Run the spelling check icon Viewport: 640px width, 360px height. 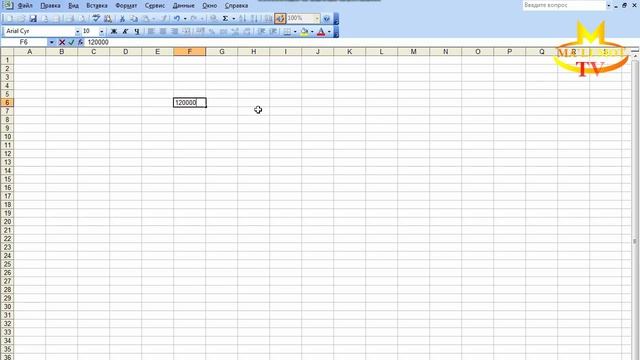(96, 18)
